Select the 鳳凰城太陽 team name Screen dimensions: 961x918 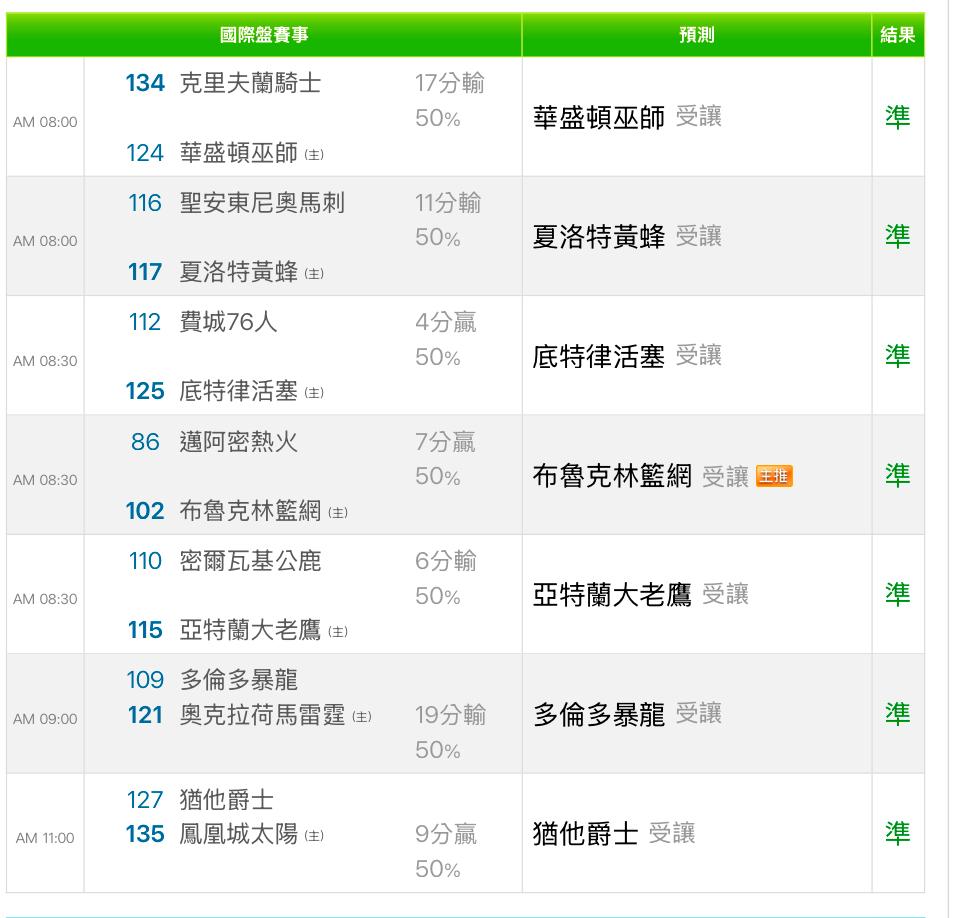238,833
